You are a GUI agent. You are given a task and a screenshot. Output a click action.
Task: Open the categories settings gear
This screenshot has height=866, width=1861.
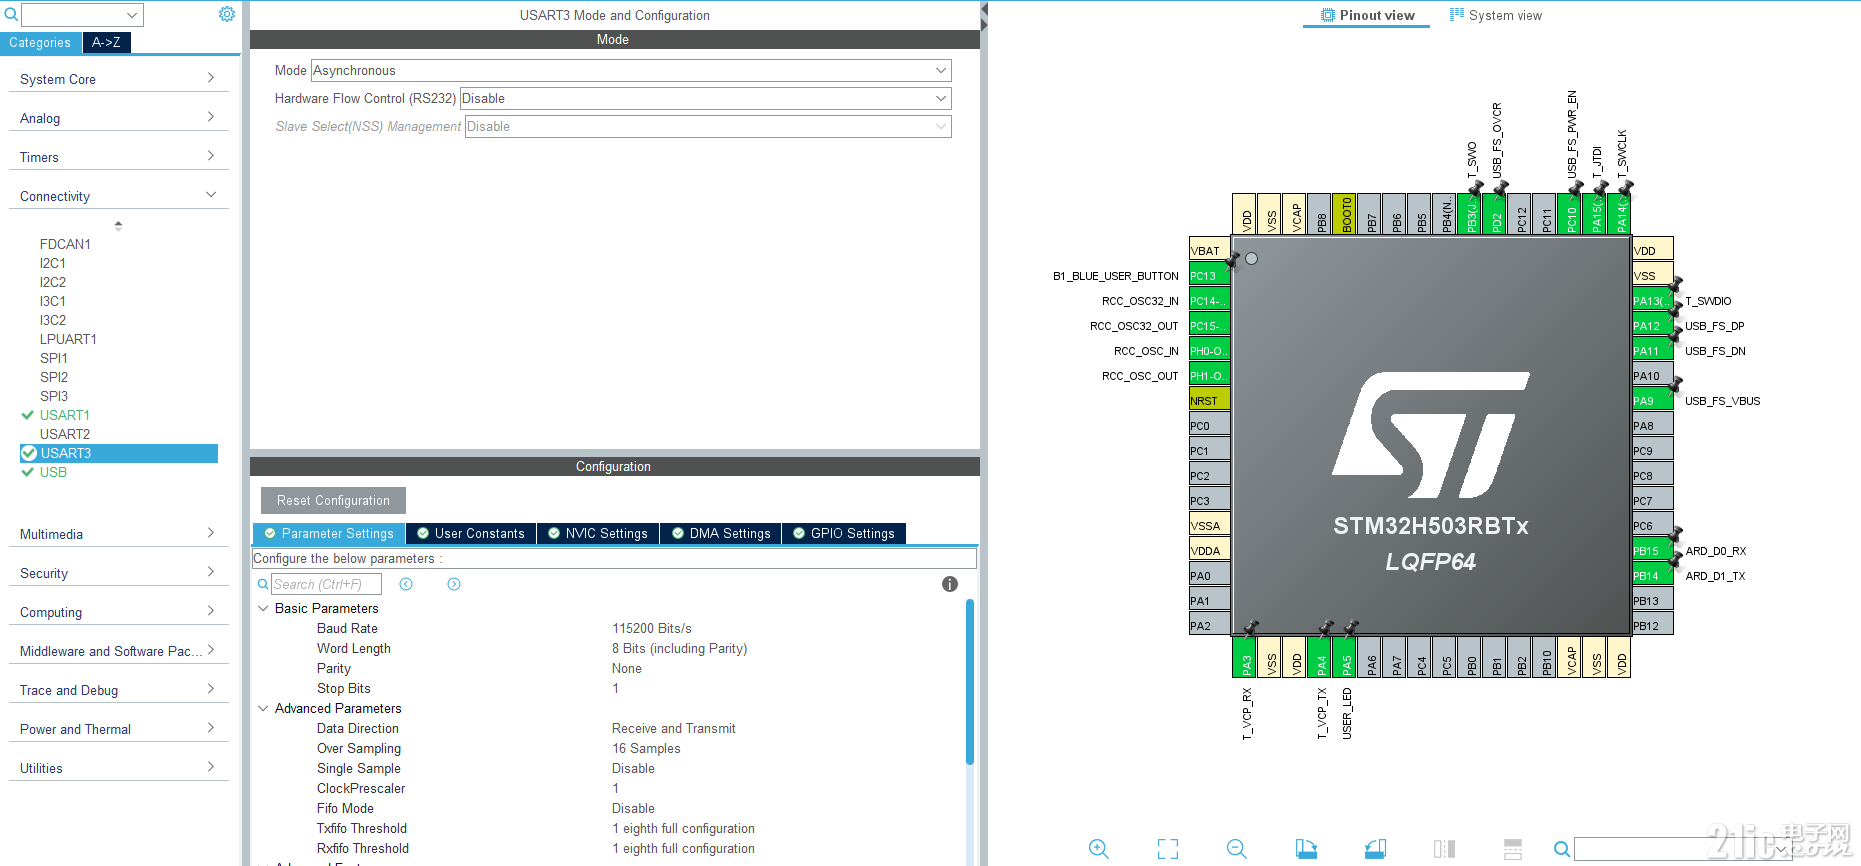click(x=227, y=14)
